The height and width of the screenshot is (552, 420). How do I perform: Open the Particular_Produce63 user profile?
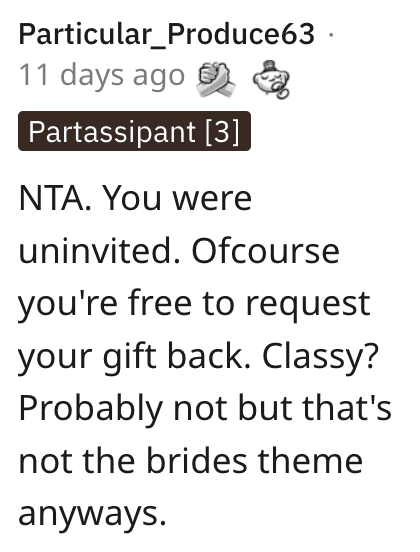pyautogui.click(x=166, y=34)
